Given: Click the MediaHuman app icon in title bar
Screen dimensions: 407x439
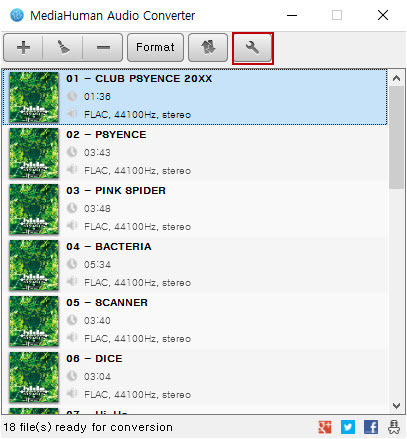Looking at the screenshot, I should coord(17,15).
